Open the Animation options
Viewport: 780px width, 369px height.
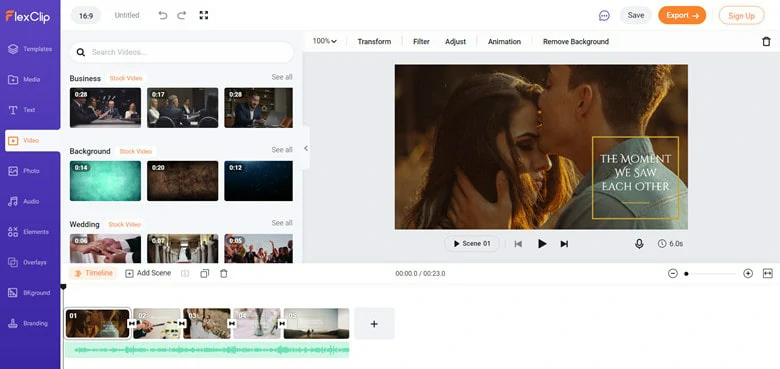tap(504, 42)
